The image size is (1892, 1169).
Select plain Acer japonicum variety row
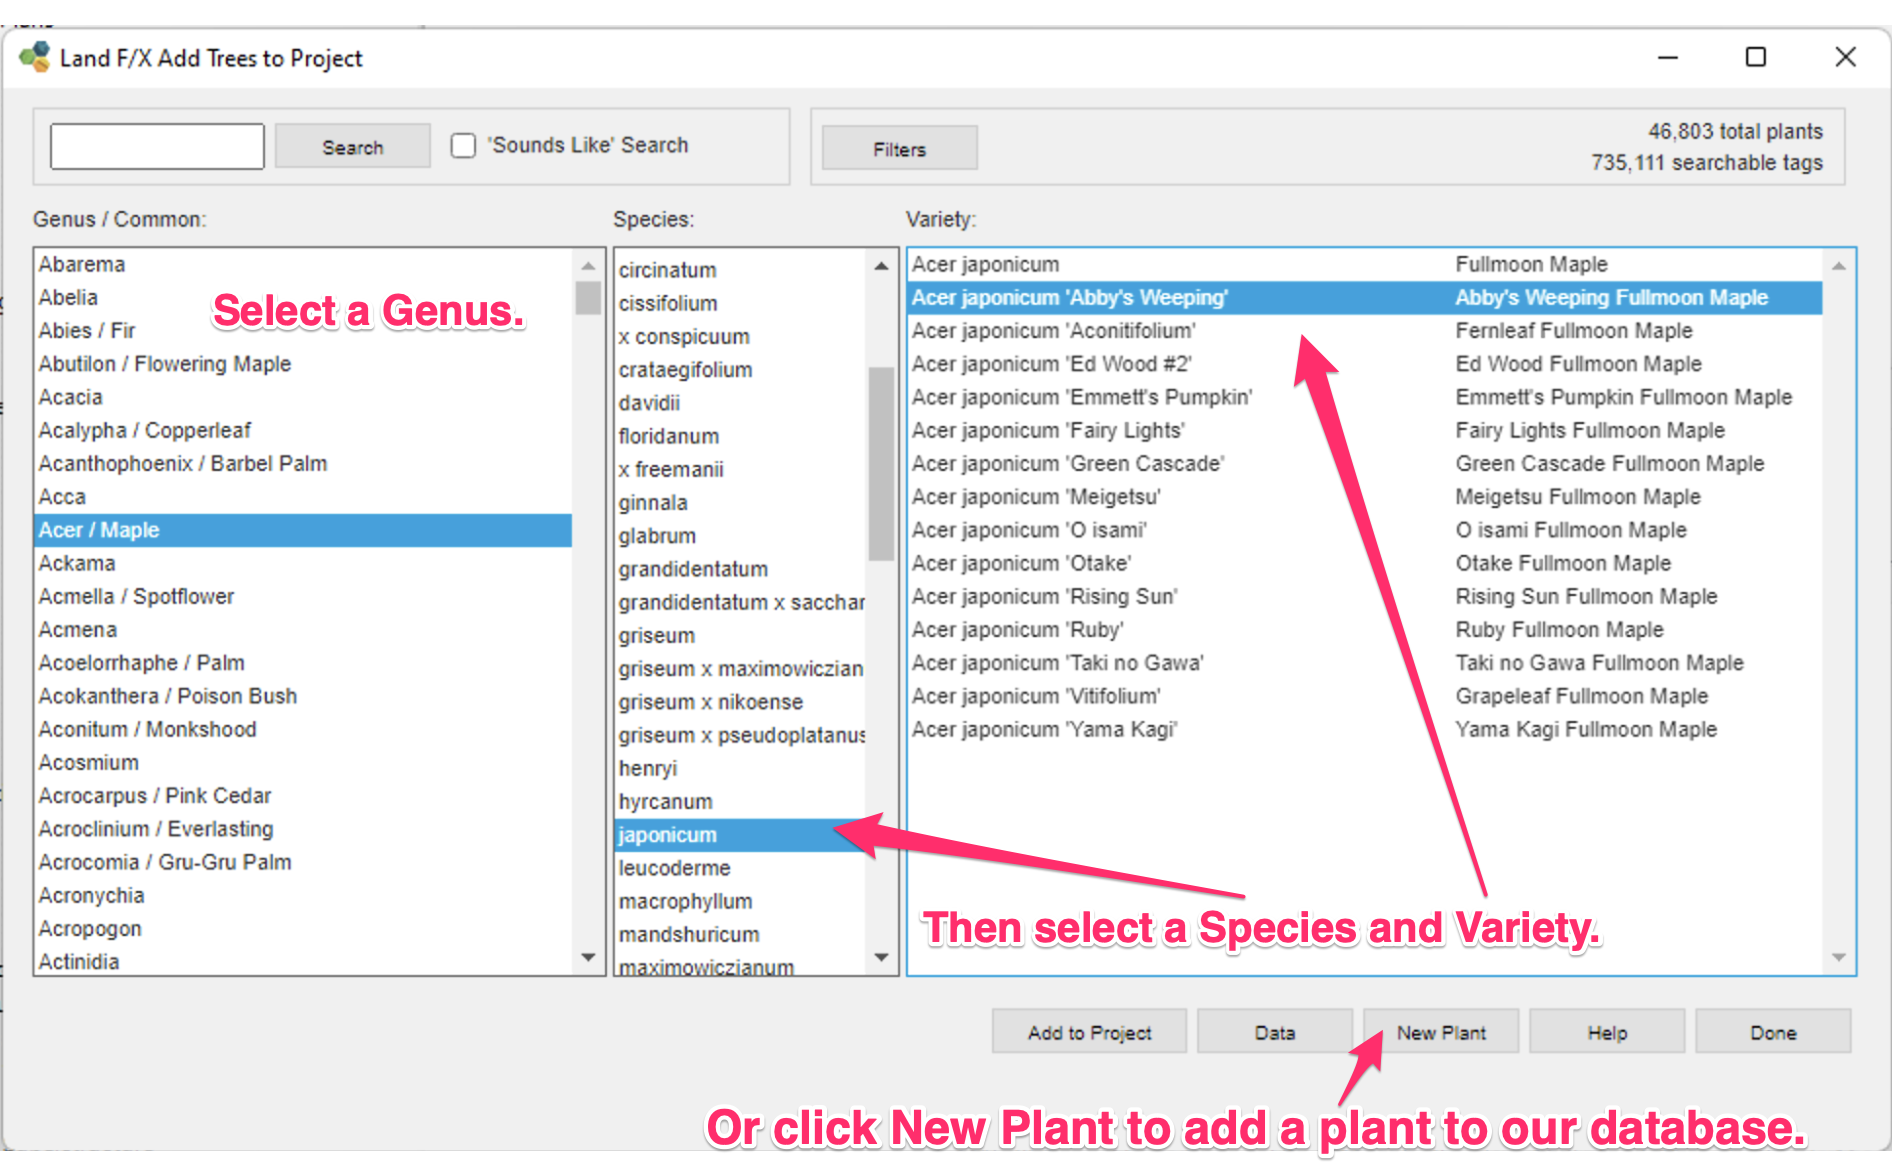1365,264
